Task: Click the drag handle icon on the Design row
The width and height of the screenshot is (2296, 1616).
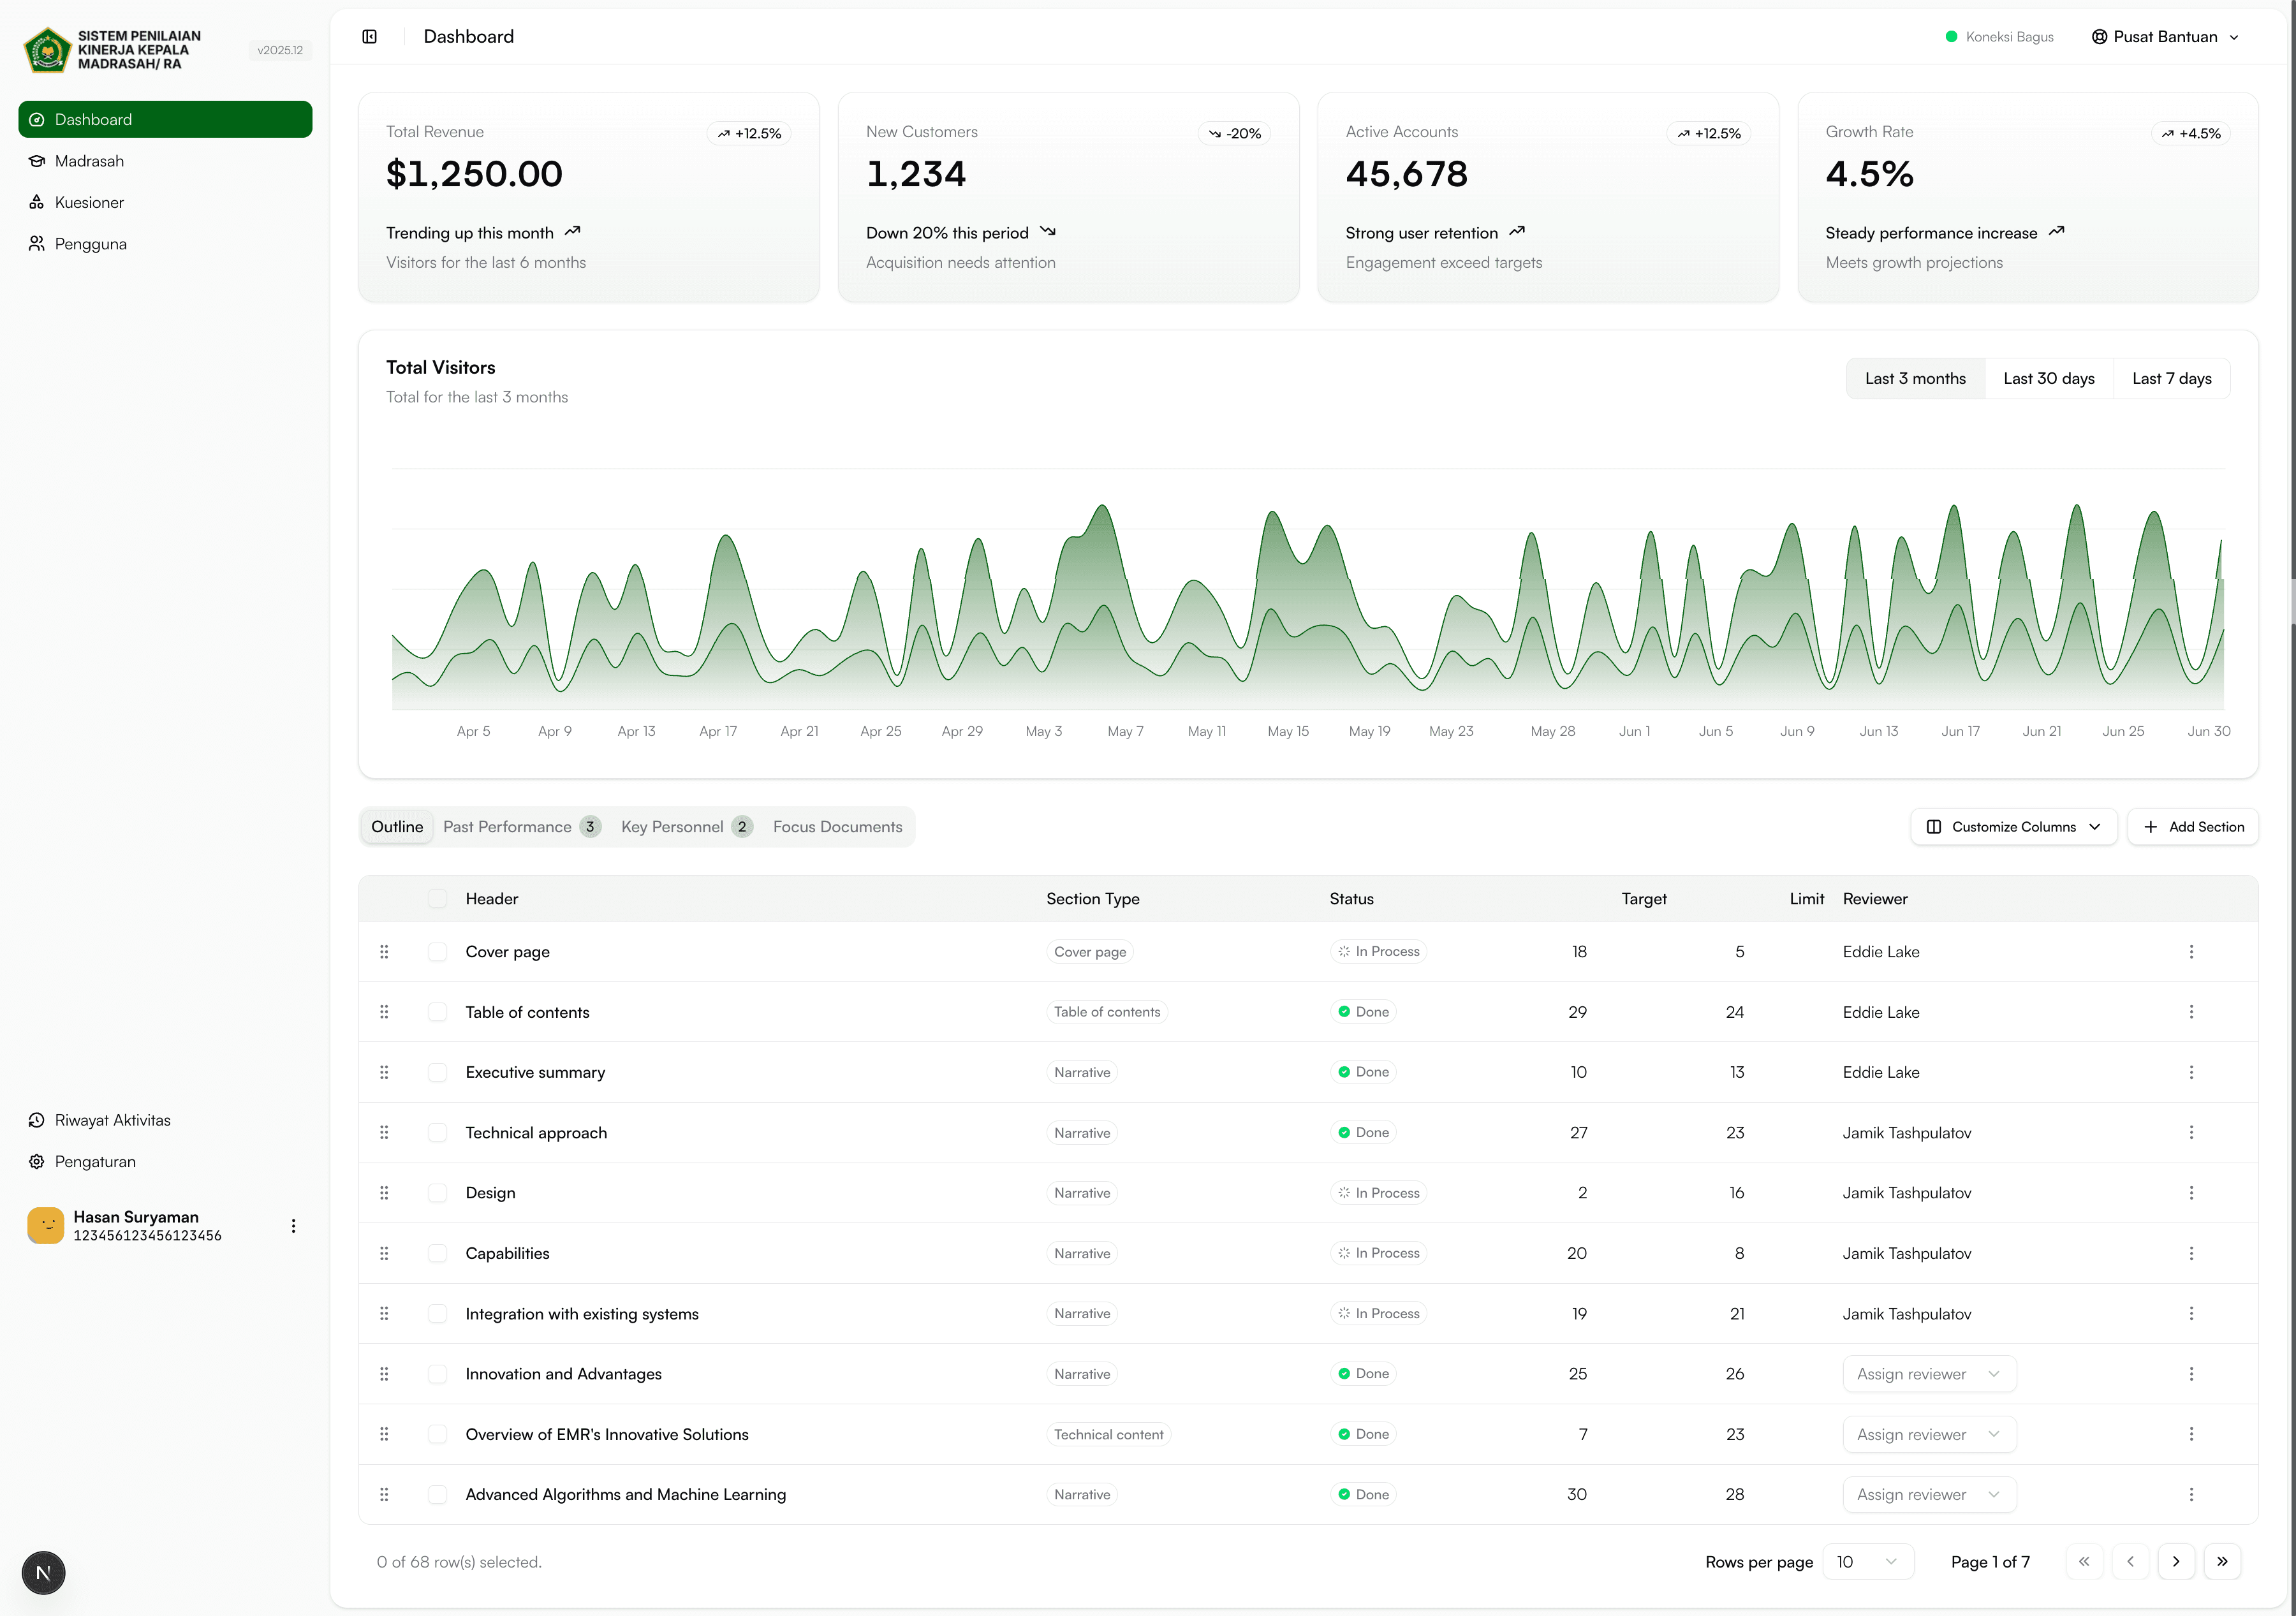Action: click(385, 1192)
